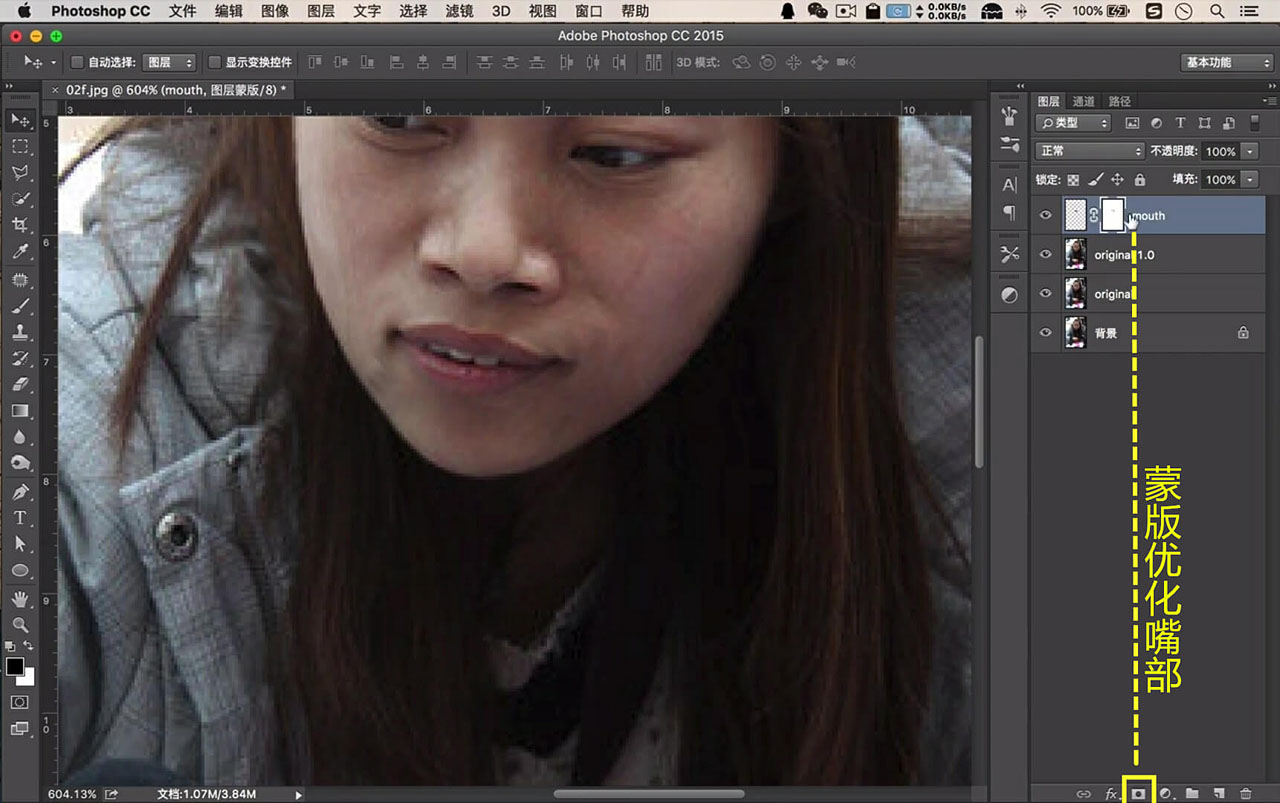The image size is (1280, 803).
Task: Open the 基本功能 workspace dropdown
Action: (1226, 62)
